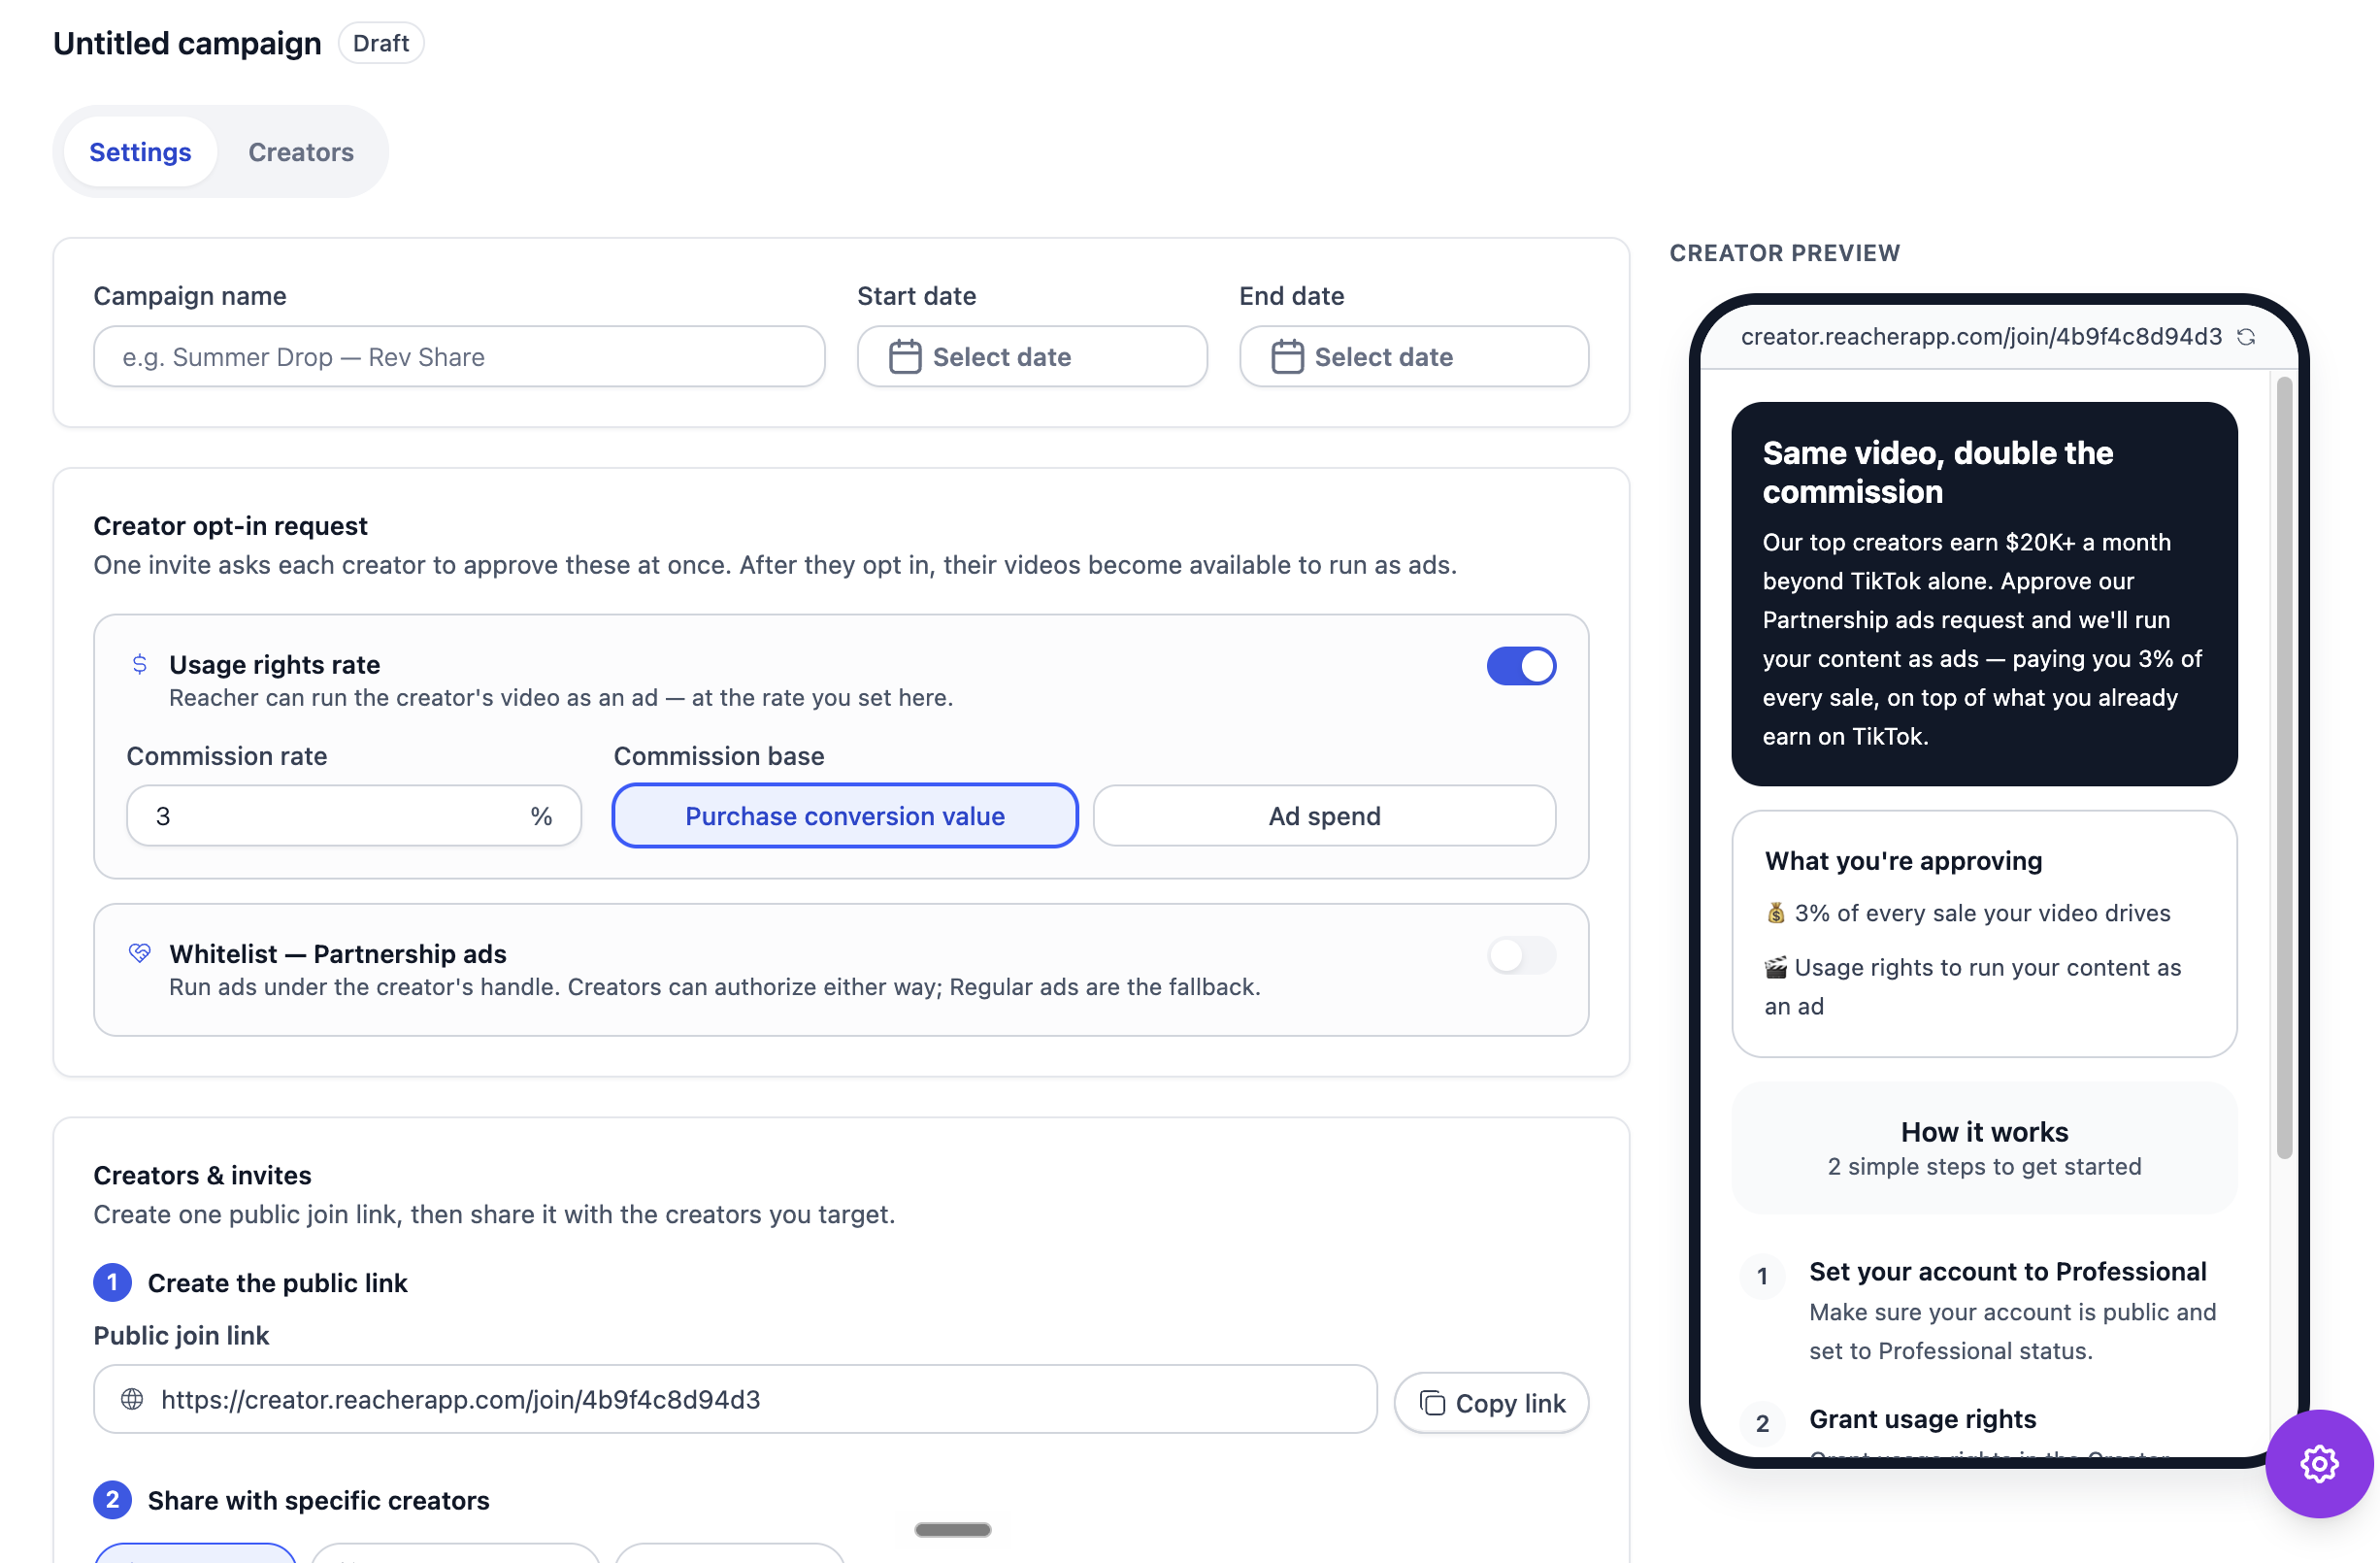This screenshot has width=2380, height=1563.
Task: Click the dollar icon next to Usage rights rate
Action: (x=140, y=664)
